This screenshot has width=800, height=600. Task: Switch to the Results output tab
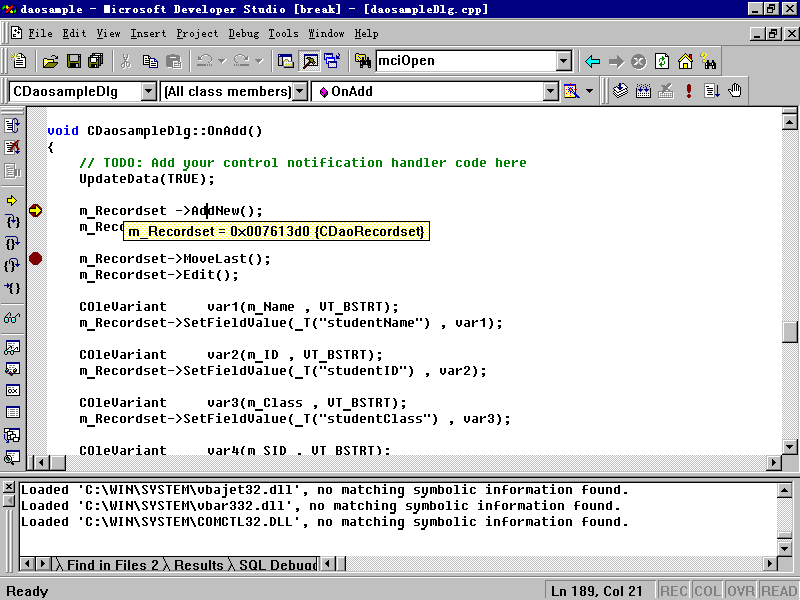pos(198,565)
